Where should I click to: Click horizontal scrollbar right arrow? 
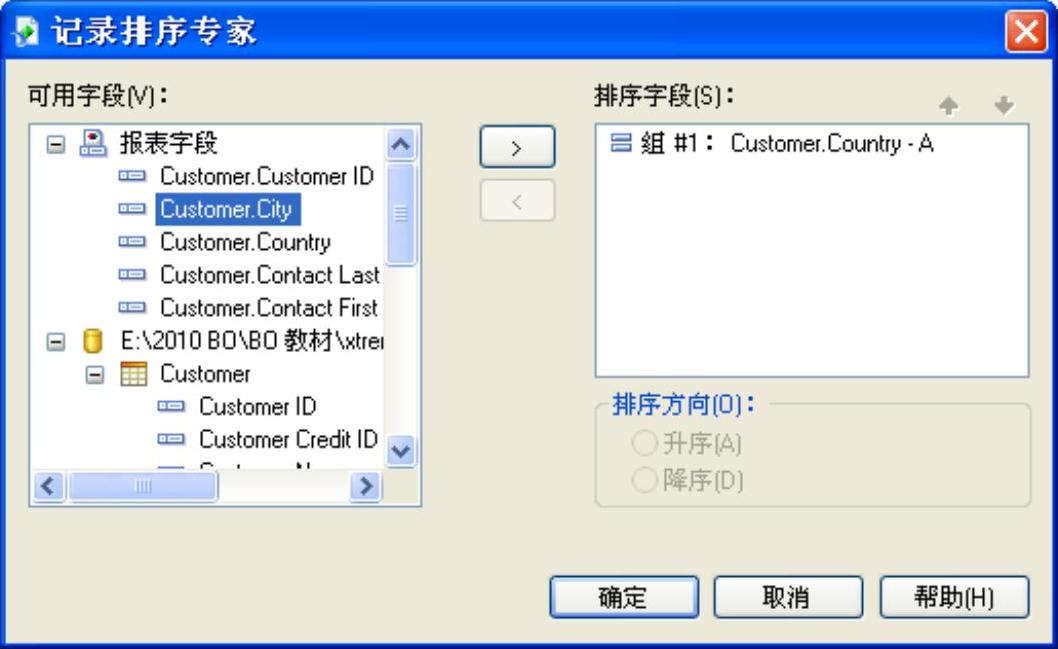[x=366, y=486]
